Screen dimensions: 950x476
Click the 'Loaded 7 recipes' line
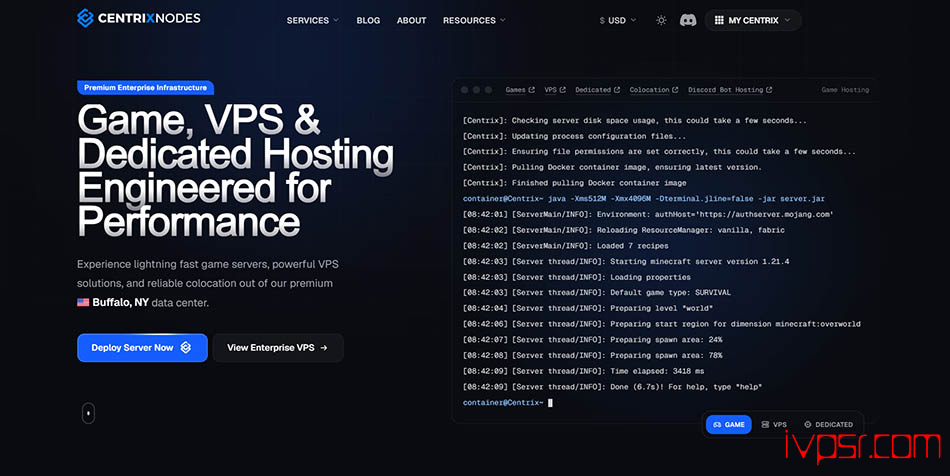click(x=566, y=246)
